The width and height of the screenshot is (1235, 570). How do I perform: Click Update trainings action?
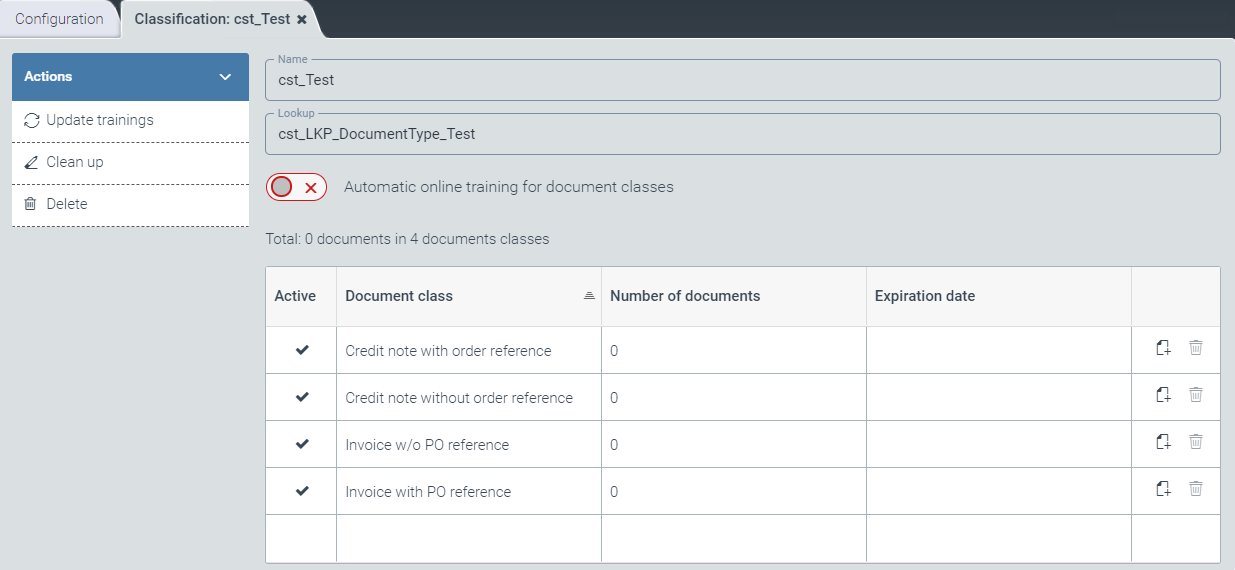100,120
